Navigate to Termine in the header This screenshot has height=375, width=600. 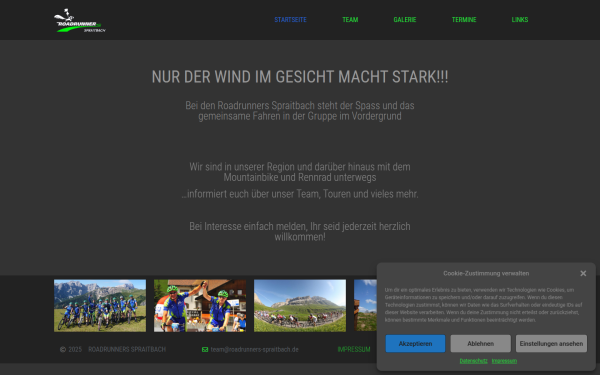click(464, 20)
